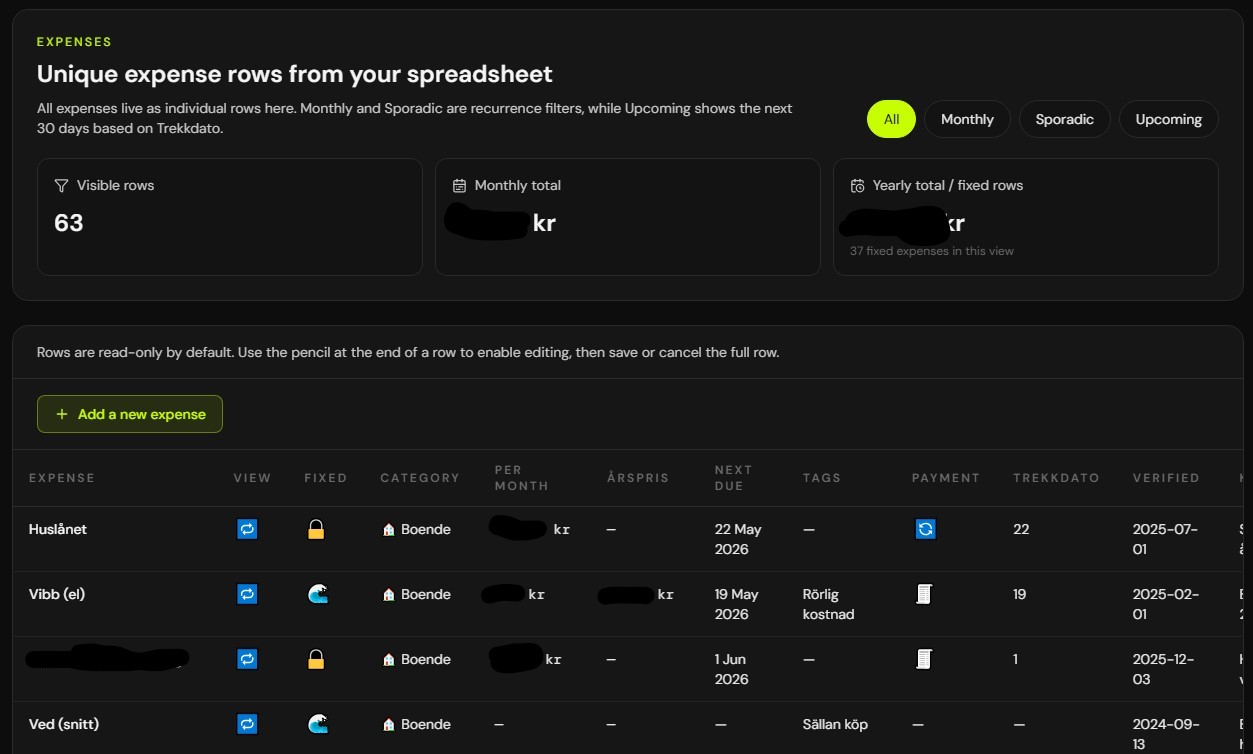Click the recurring view icon in Huslånet row

click(x=247, y=529)
